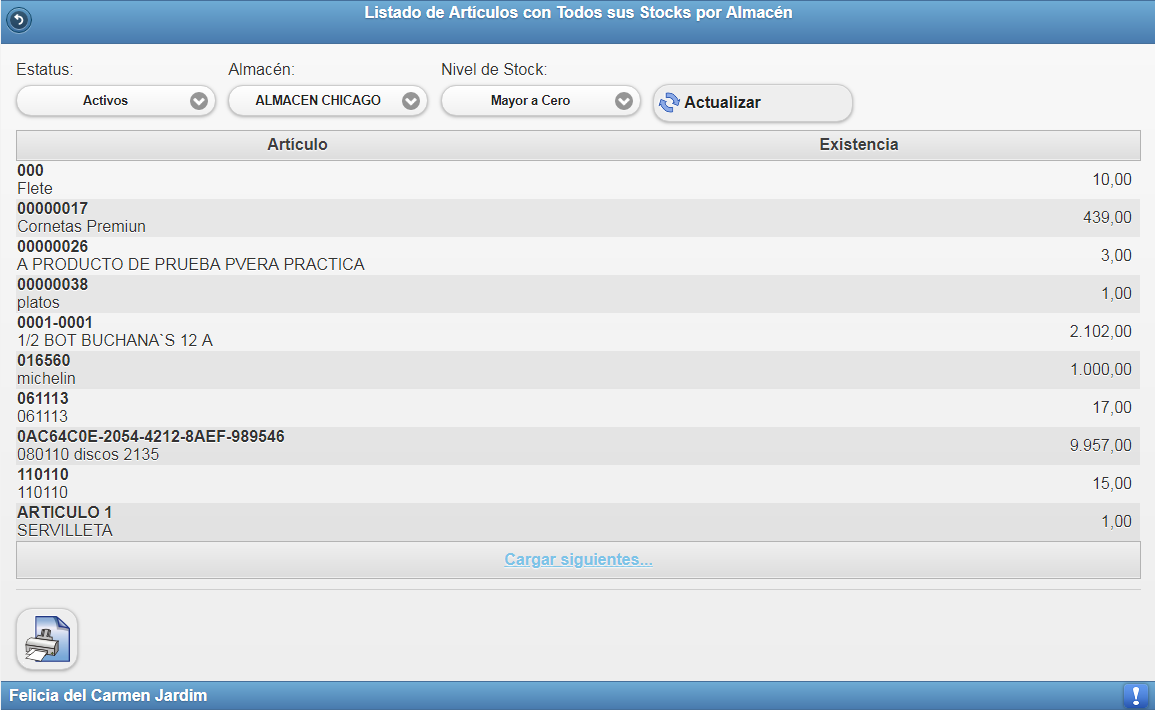The width and height of the screenshot is (1155, 710).
Task: Click the Almacén label
Action: 261,69
